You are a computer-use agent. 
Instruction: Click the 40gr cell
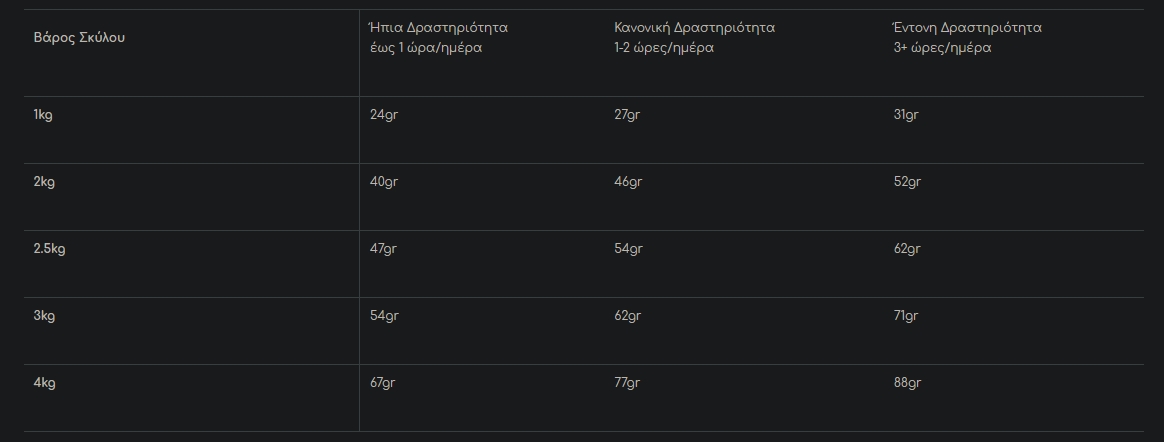point(384,182)
